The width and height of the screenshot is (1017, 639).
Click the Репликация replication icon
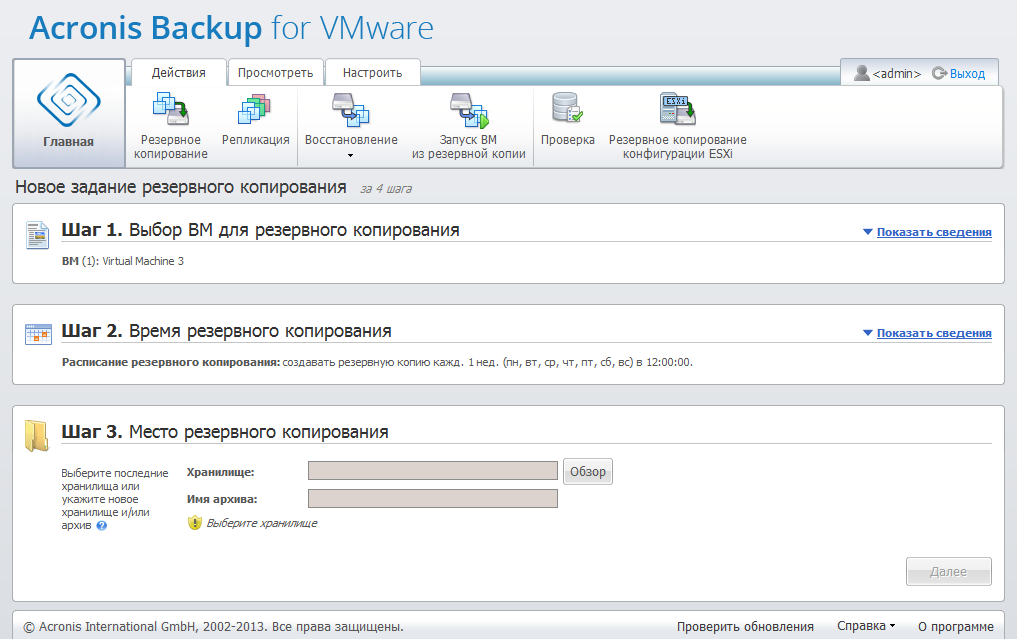254,108
